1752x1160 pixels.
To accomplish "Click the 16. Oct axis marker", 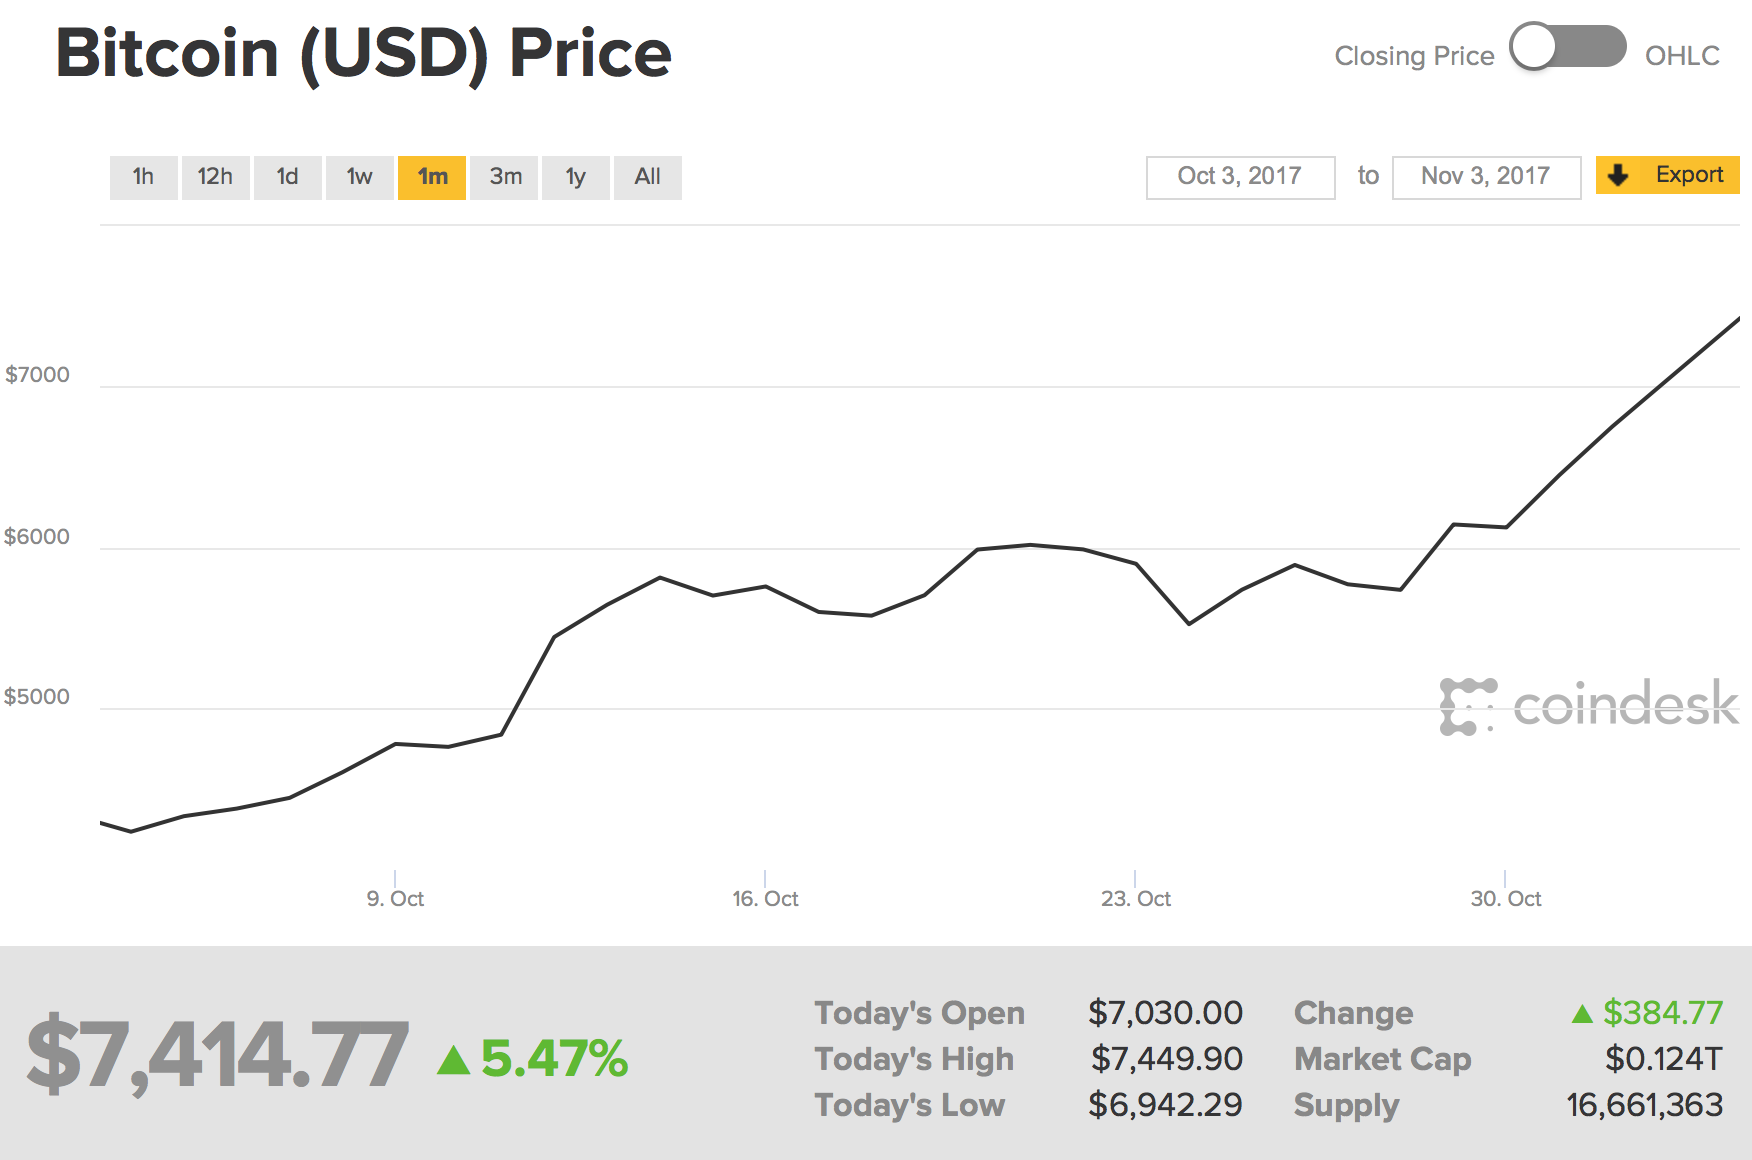I will click(x=765, y=898).
